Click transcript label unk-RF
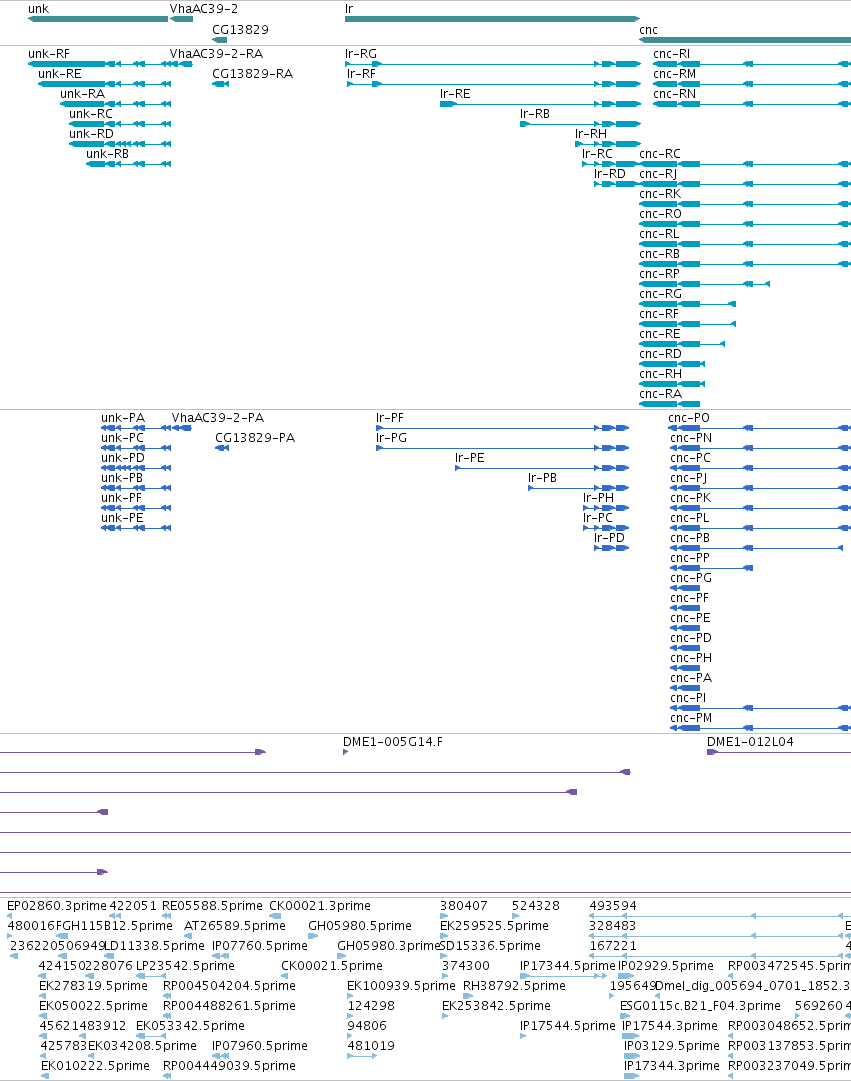 pyautogui.click(x=49, y=54)
